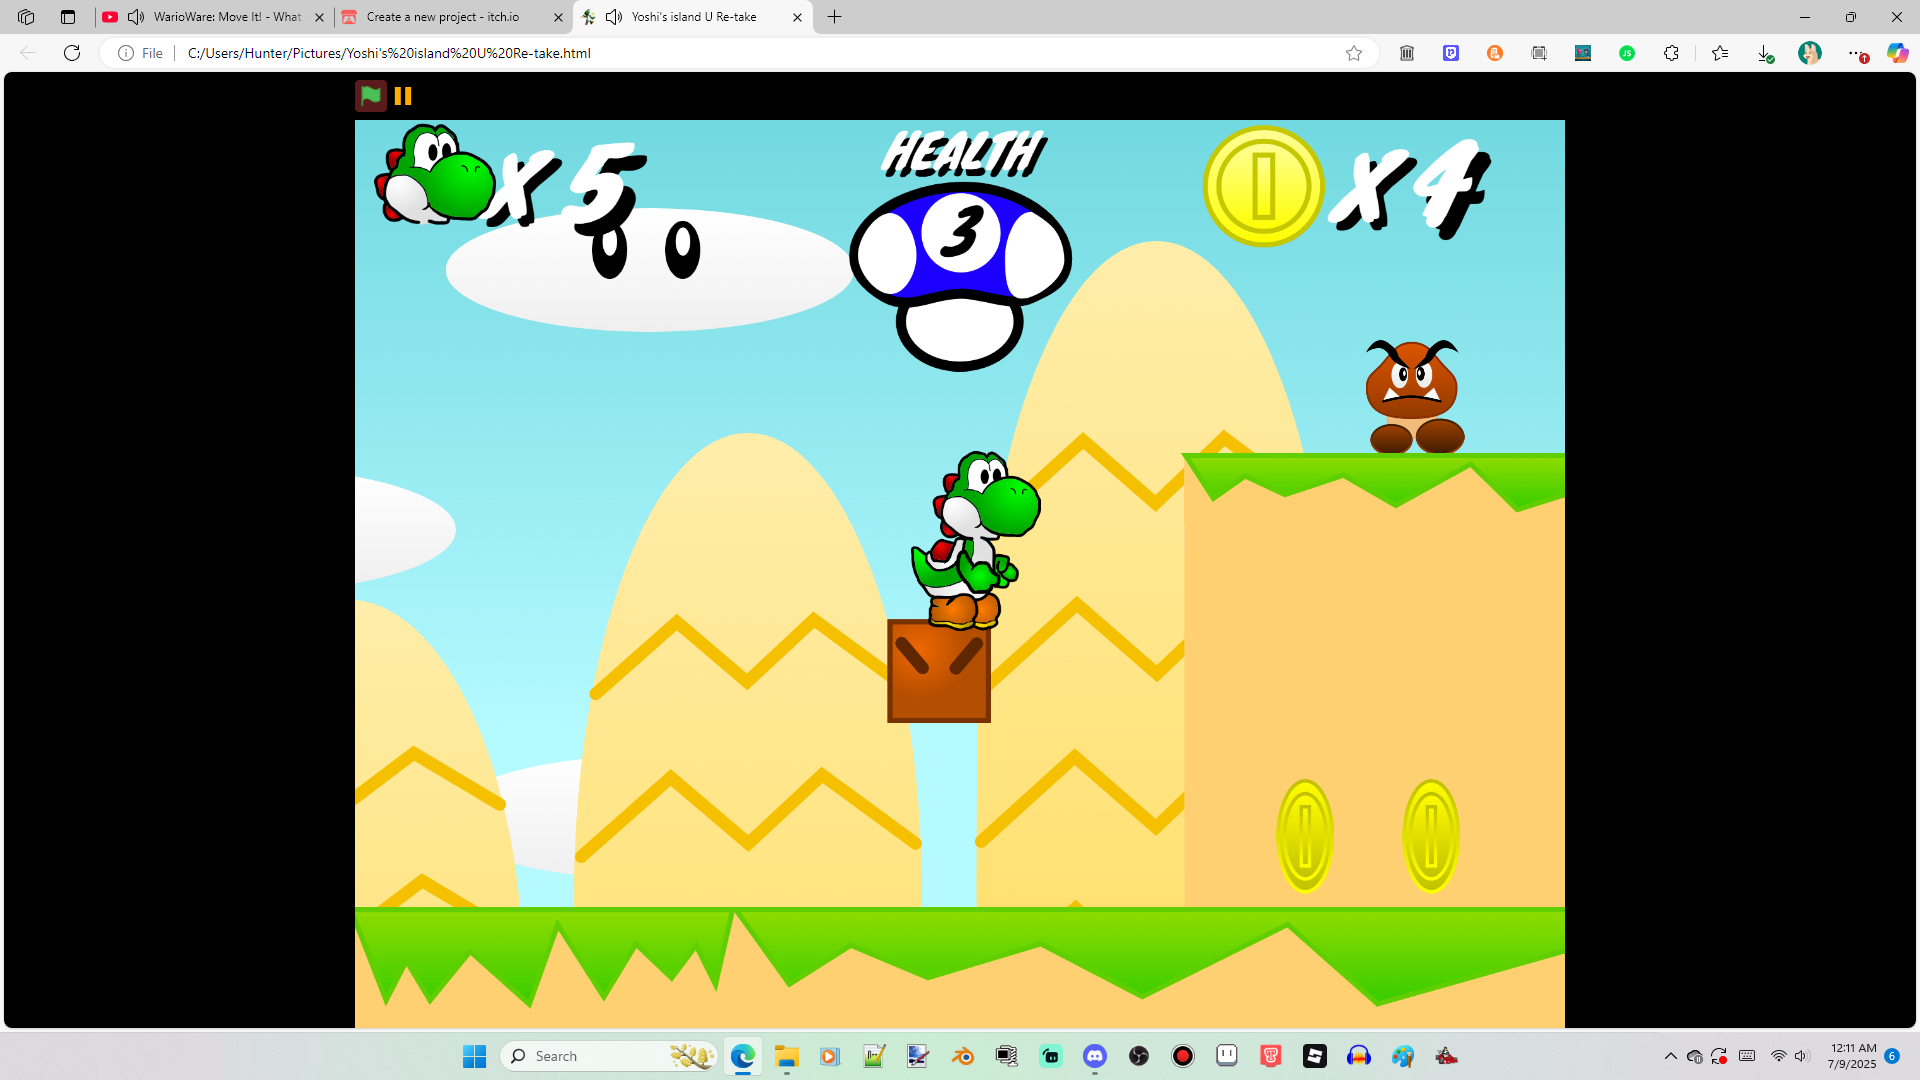The width and height of the screenshot is (1920, 1080).
Task: Open OBS Studio from the taskbar
Action: click(x=1139, y=1056)
